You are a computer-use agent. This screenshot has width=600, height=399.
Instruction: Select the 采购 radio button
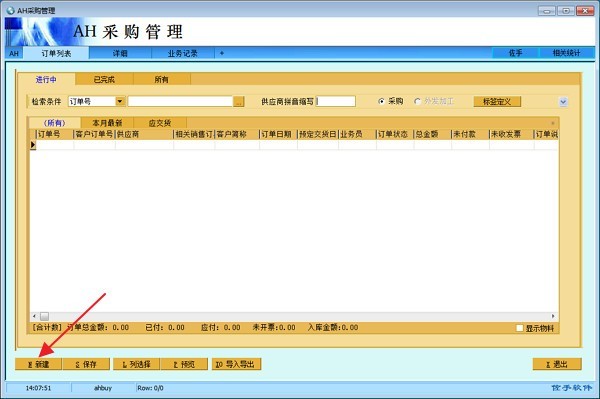[381, 101]
